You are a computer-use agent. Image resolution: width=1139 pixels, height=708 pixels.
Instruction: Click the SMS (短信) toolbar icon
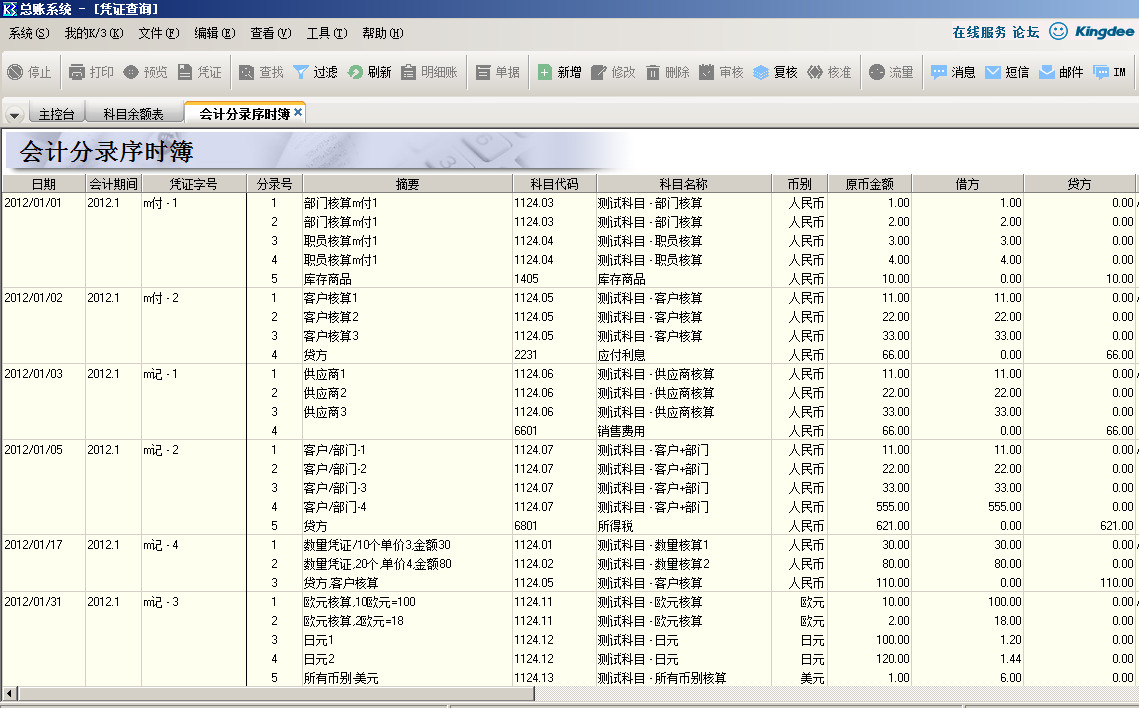993,72
